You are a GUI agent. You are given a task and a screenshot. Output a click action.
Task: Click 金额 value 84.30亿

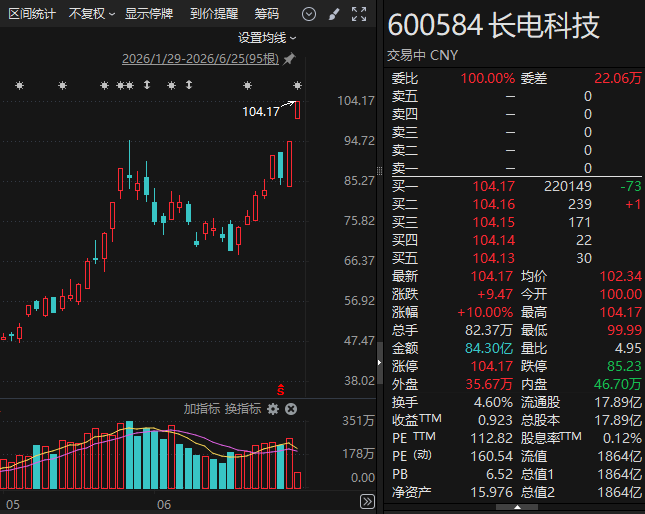click(x=489, y=348)
